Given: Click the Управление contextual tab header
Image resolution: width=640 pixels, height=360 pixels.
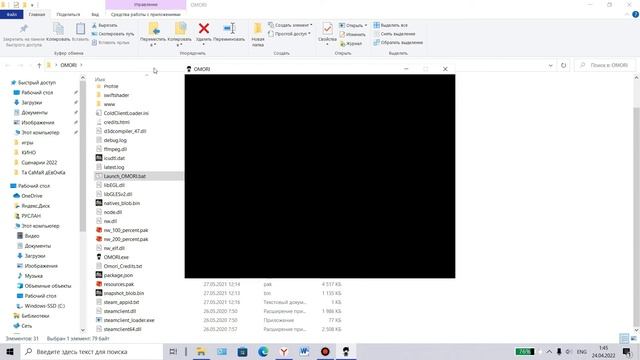Looking at the screenshot, I should 146,5.
